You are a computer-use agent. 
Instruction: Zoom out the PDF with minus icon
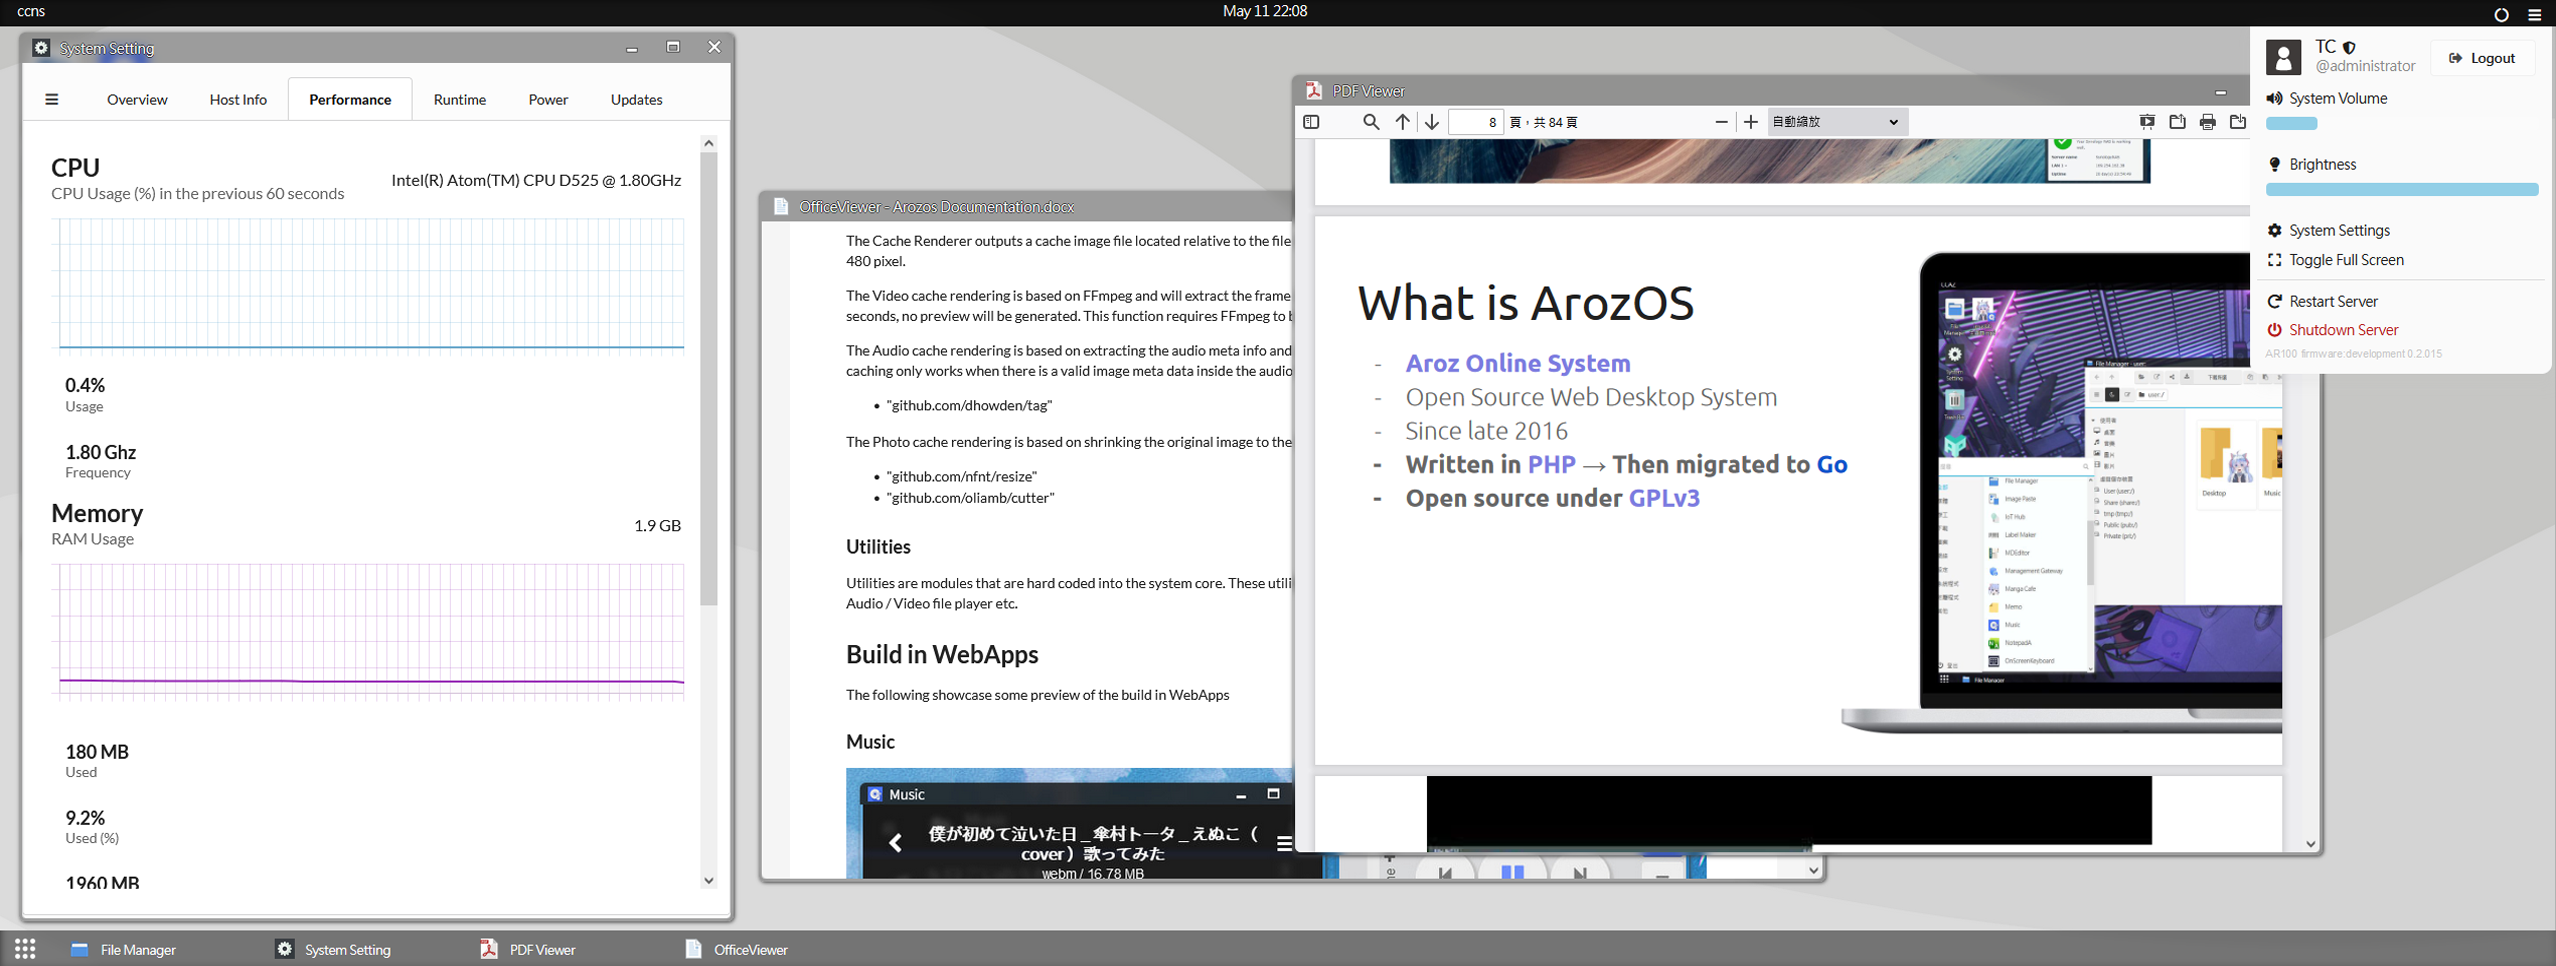1721,122
